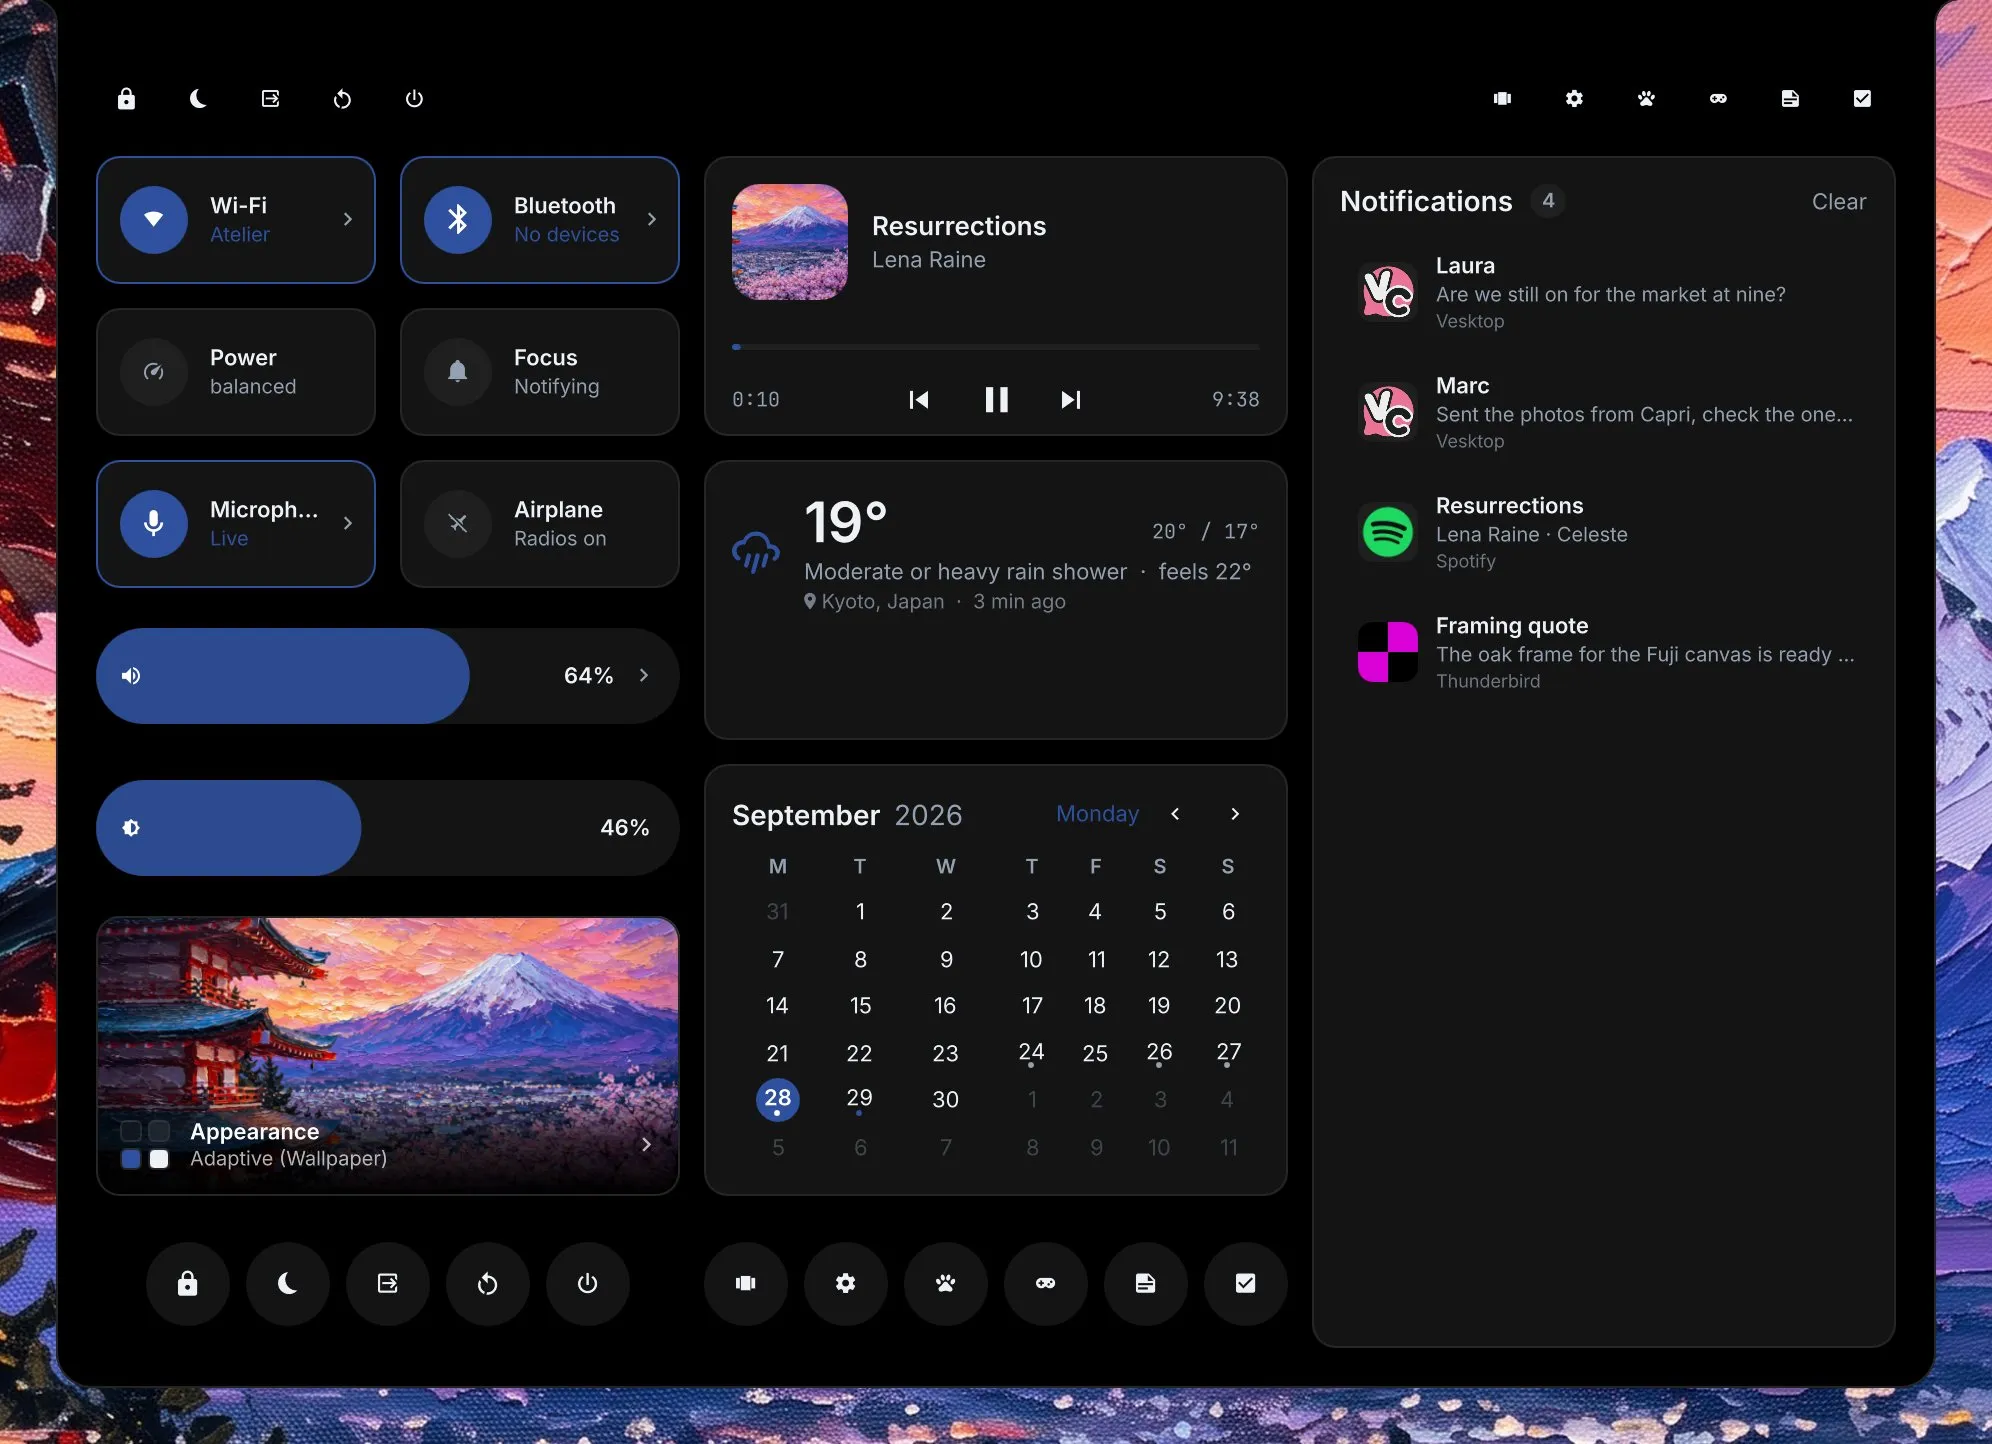Expand the Bluetooth devices chevron

tap(651, 219)
